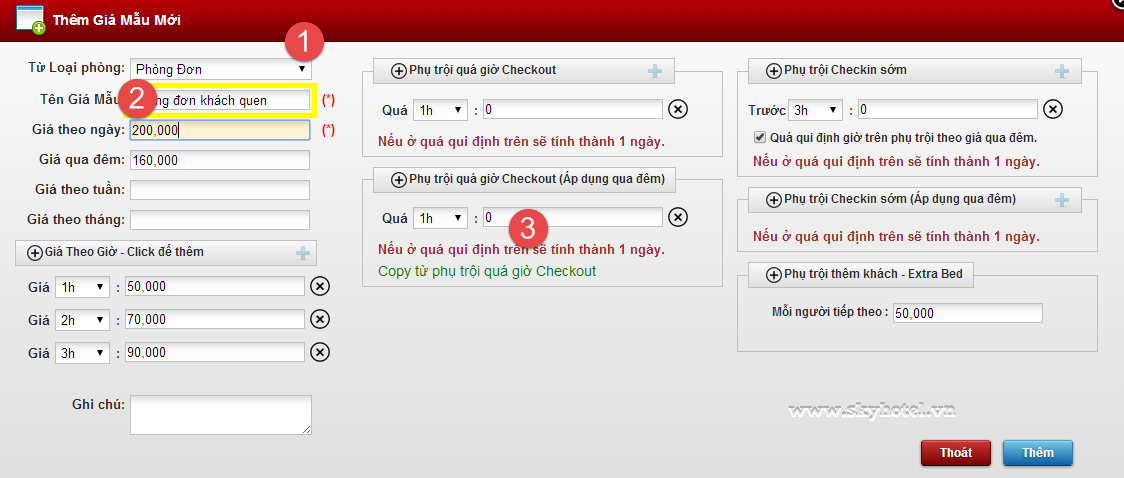Remove the late Checkout surcharge row
Image resolution: width=1124 pixels, height=478 pixels.
(x=677, y=109)
